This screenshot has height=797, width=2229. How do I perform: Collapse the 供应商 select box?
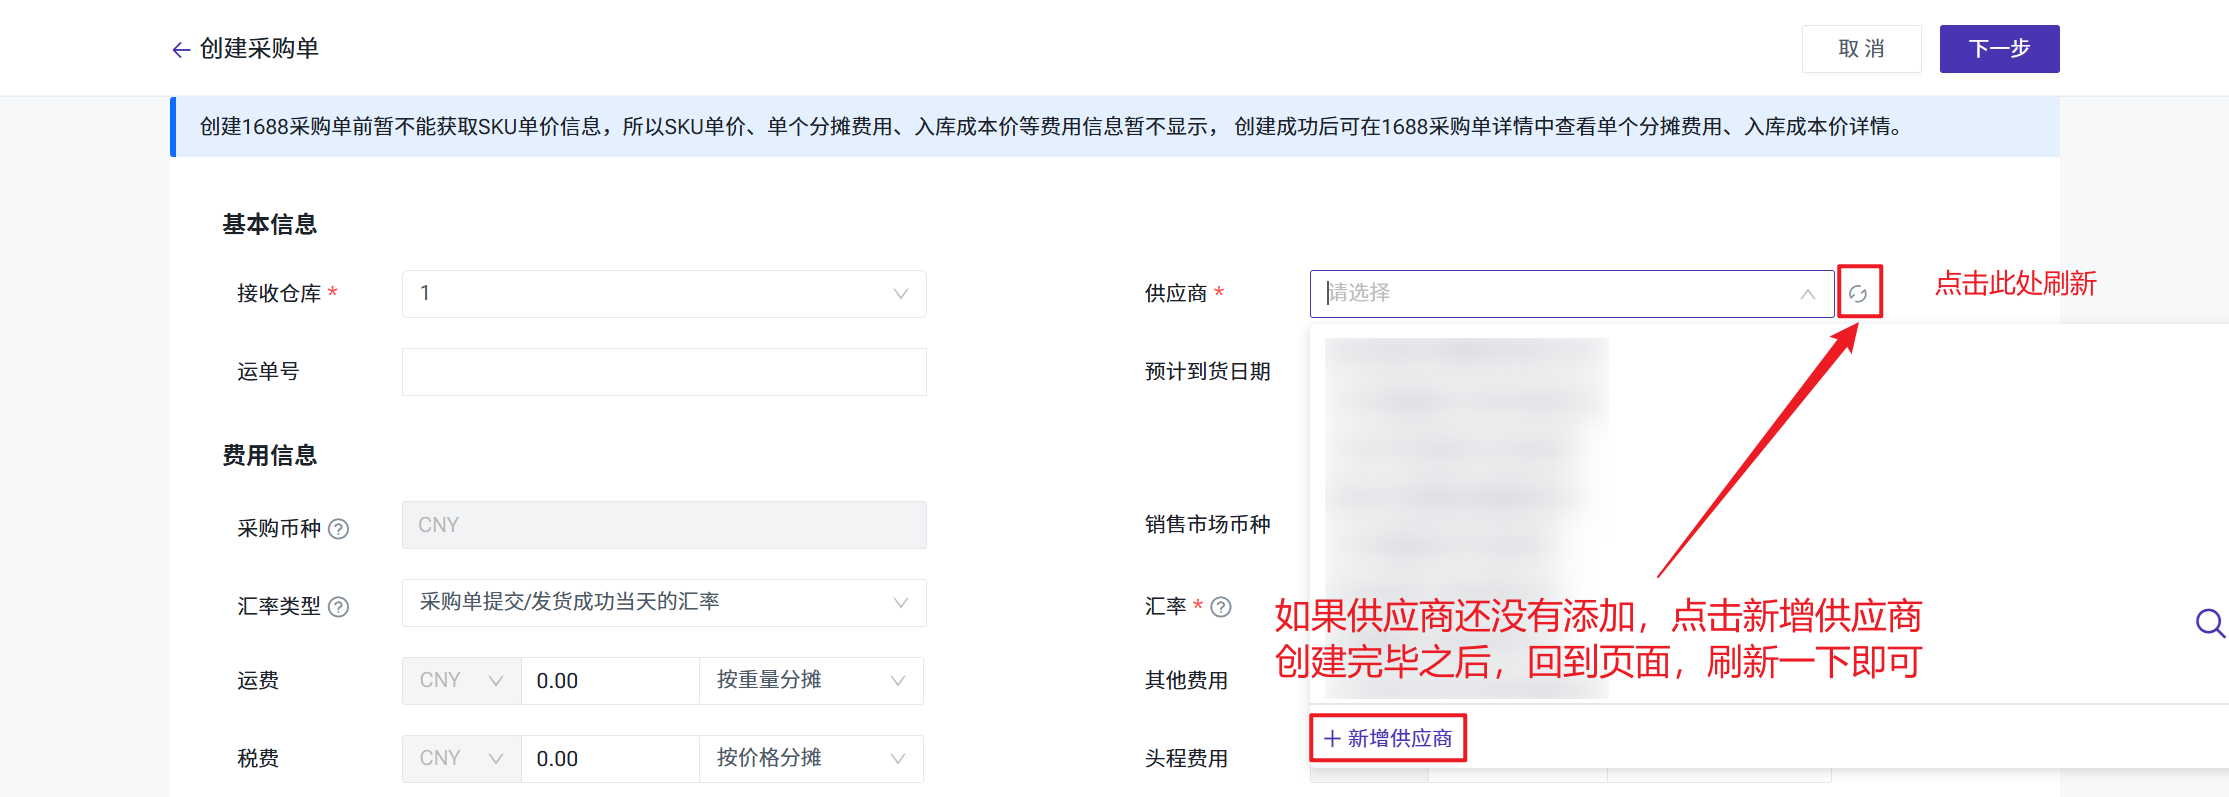(x=1571, y=294)
